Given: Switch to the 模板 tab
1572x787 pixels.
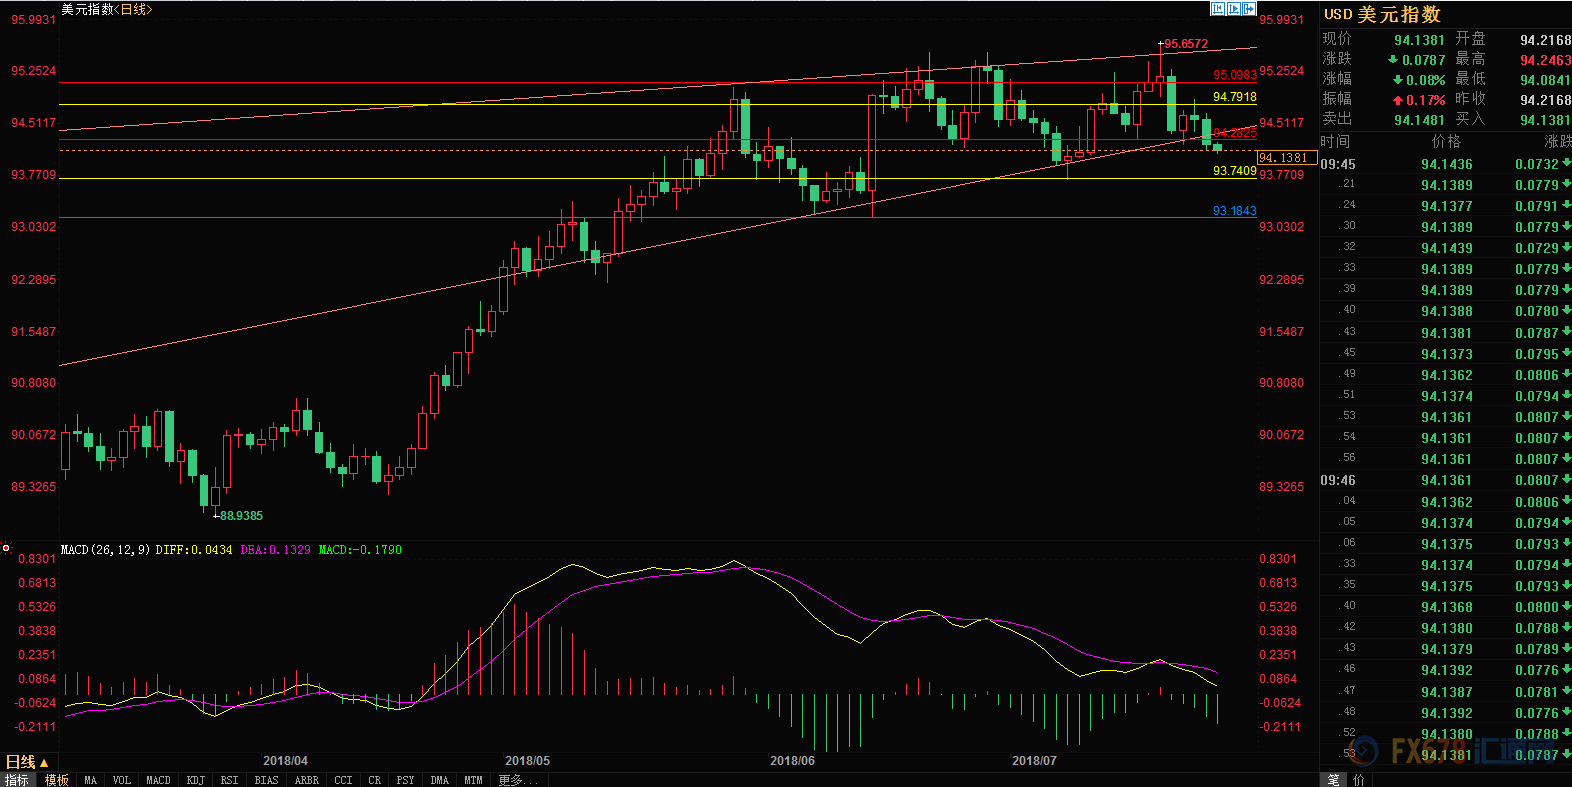Looking at the screenshot, I should click(x=57, y=780).
